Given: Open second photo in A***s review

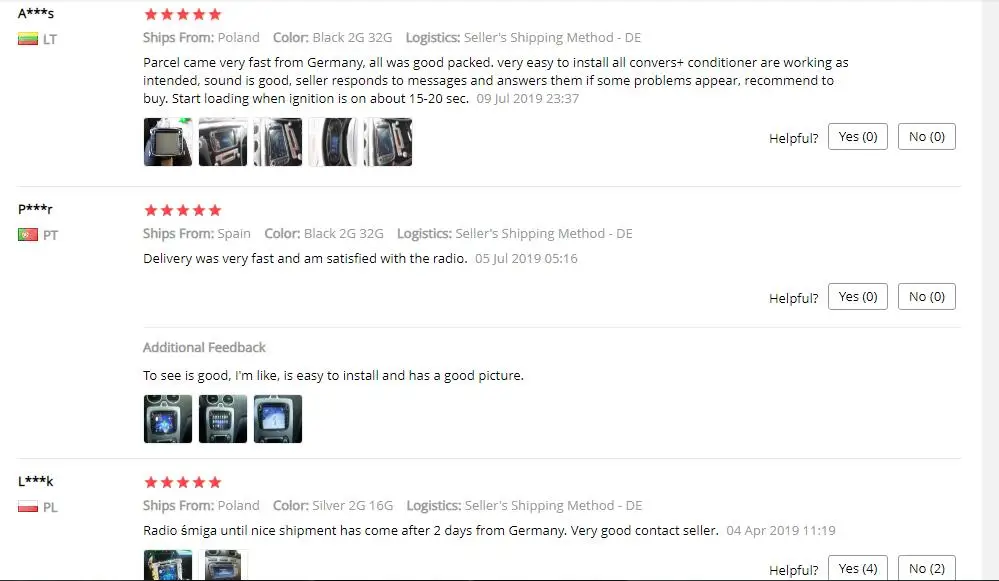Looking at the screenshot, I should 223,142.
